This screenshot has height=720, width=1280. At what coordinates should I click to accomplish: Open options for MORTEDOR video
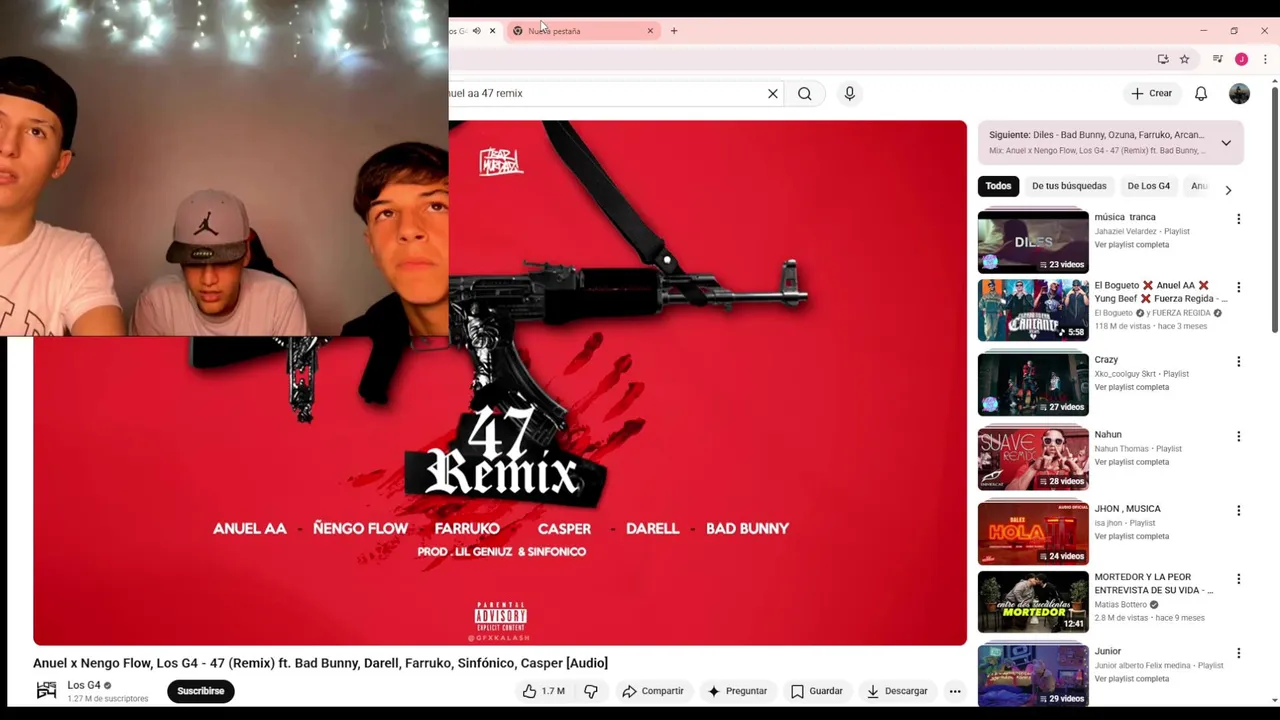(1238, 579)
